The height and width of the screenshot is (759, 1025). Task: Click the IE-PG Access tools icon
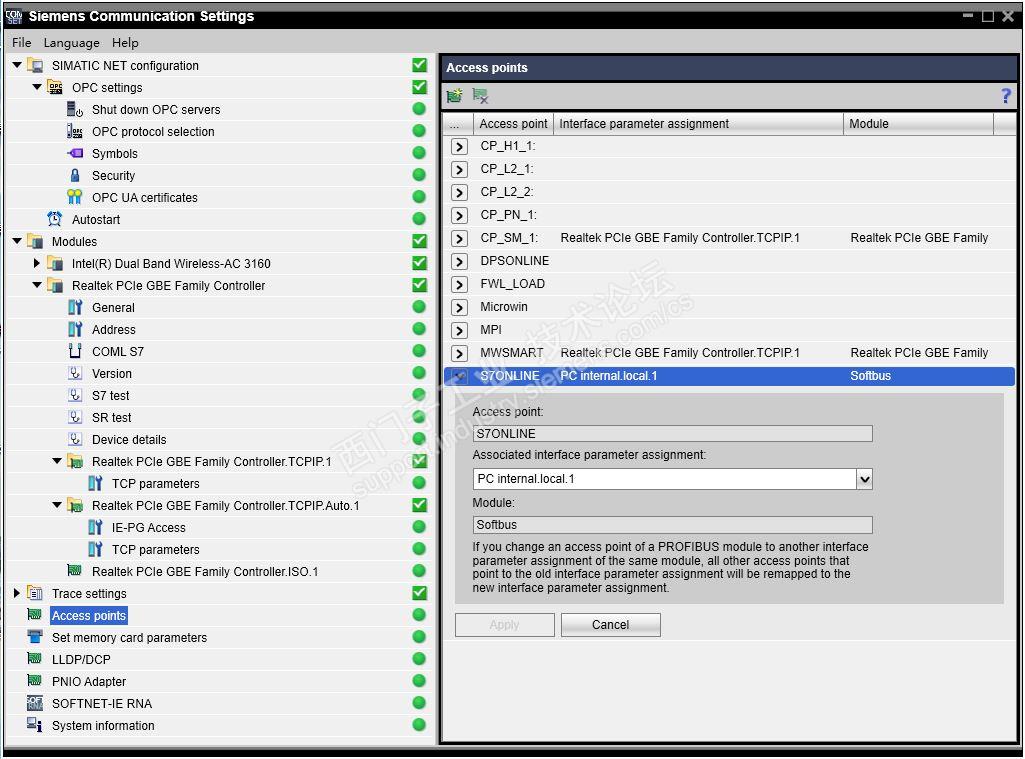pyautogui.click(x=95, y=527)
